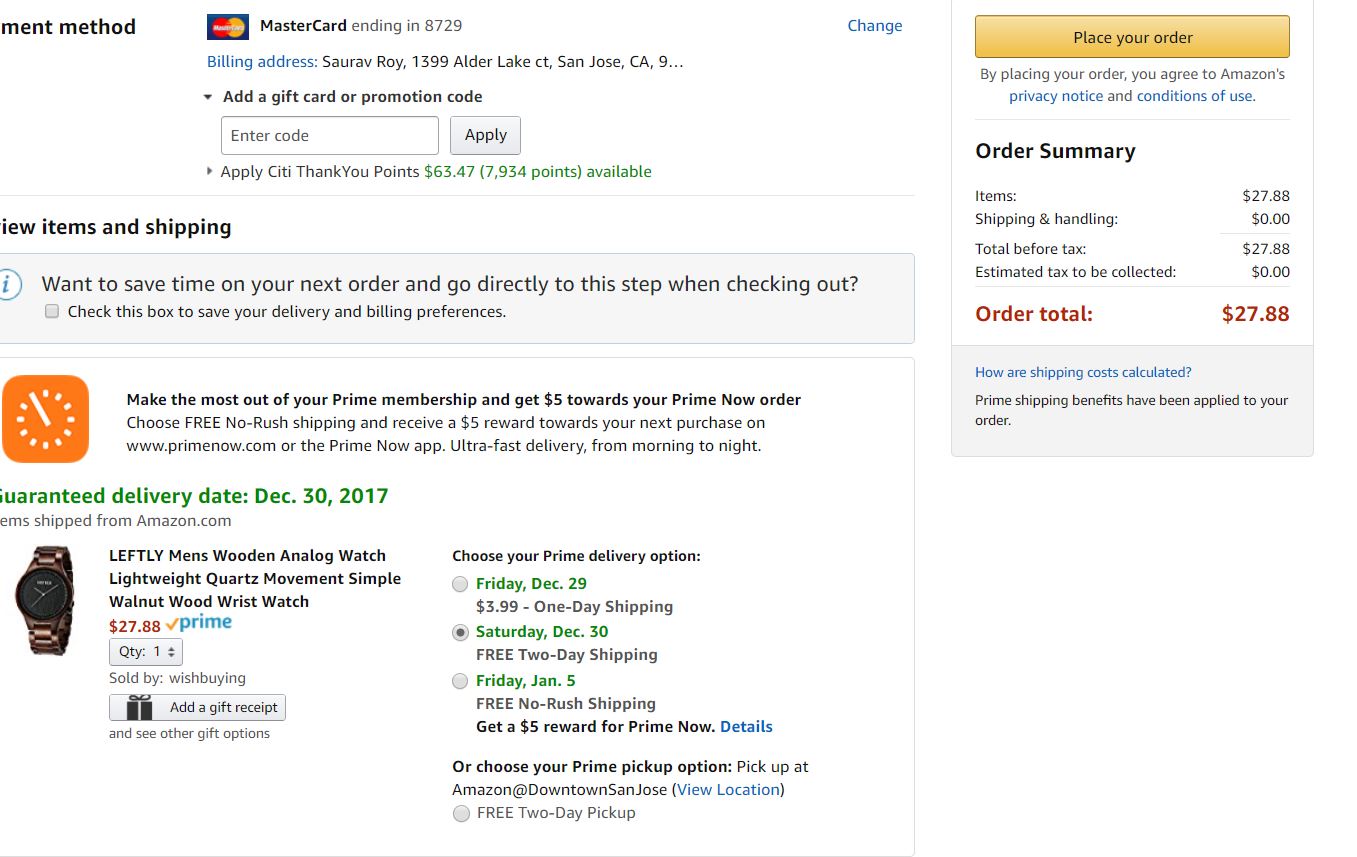Choose FREE Two-Day Pickup option
The width and height of the screenshot is (1357, 857).
[461, 813]
